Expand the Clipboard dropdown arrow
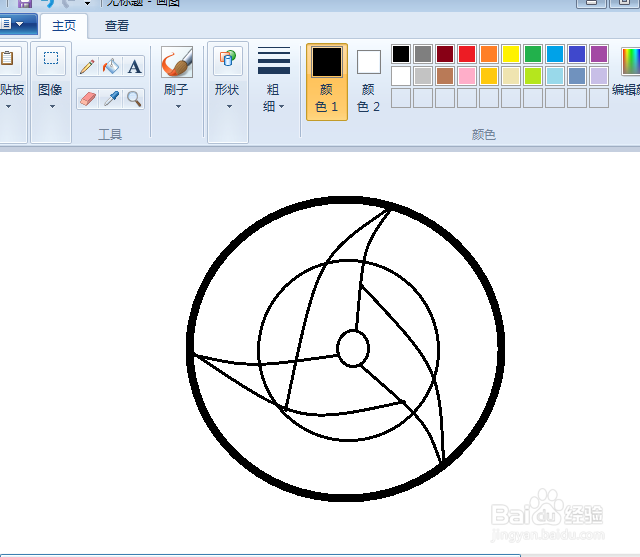 [8, 107]
